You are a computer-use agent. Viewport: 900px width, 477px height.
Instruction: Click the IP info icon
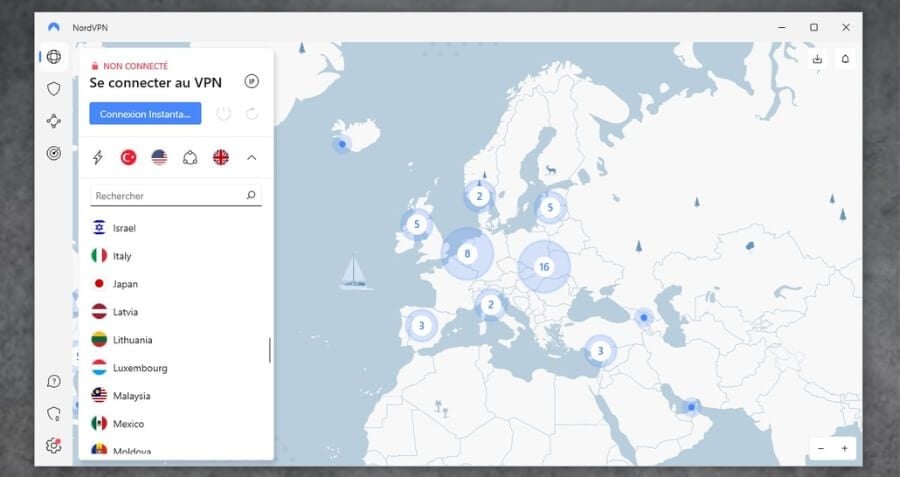click(x=251, y=82)
